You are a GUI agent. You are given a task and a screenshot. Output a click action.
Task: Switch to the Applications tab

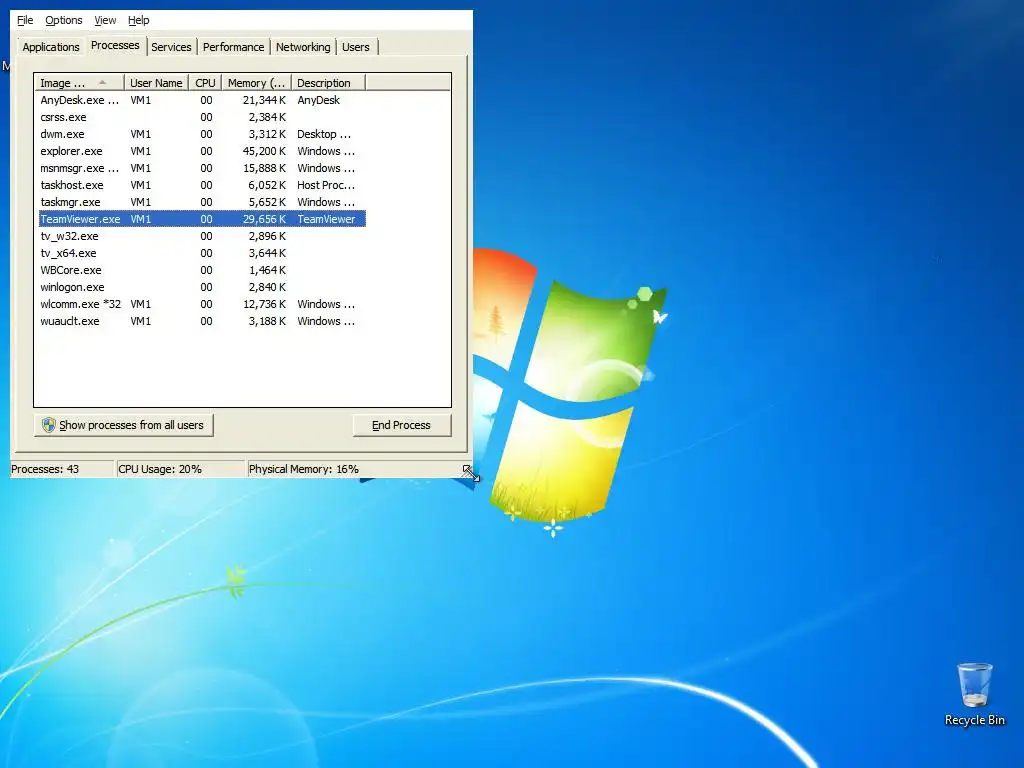click(x=51, y=47)
